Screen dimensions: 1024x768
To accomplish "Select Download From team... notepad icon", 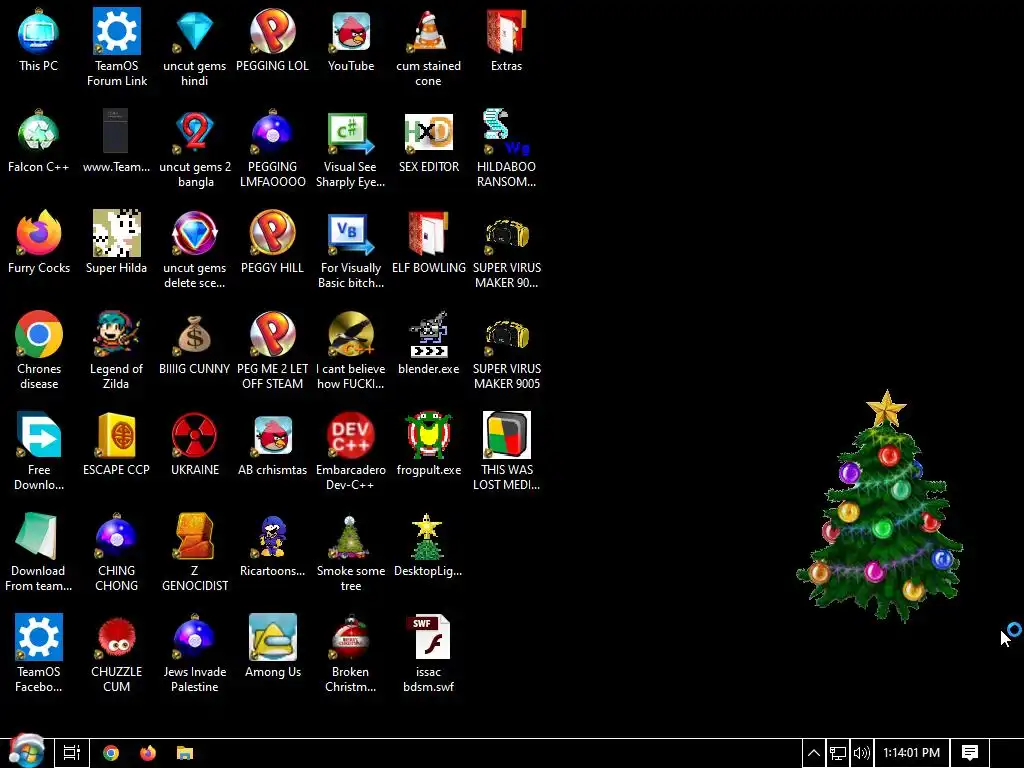I will [39, 536].
